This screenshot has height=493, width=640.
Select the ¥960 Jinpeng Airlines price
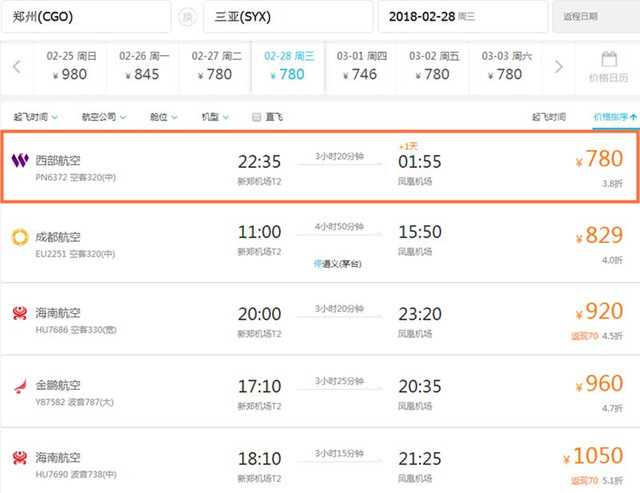point(599,384)
